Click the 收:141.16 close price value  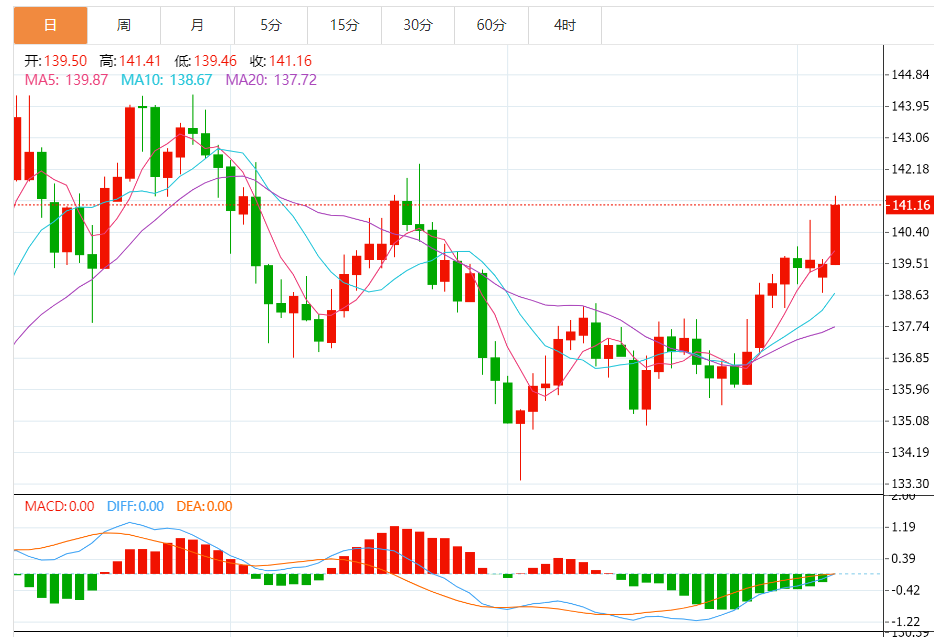point(281,61)
